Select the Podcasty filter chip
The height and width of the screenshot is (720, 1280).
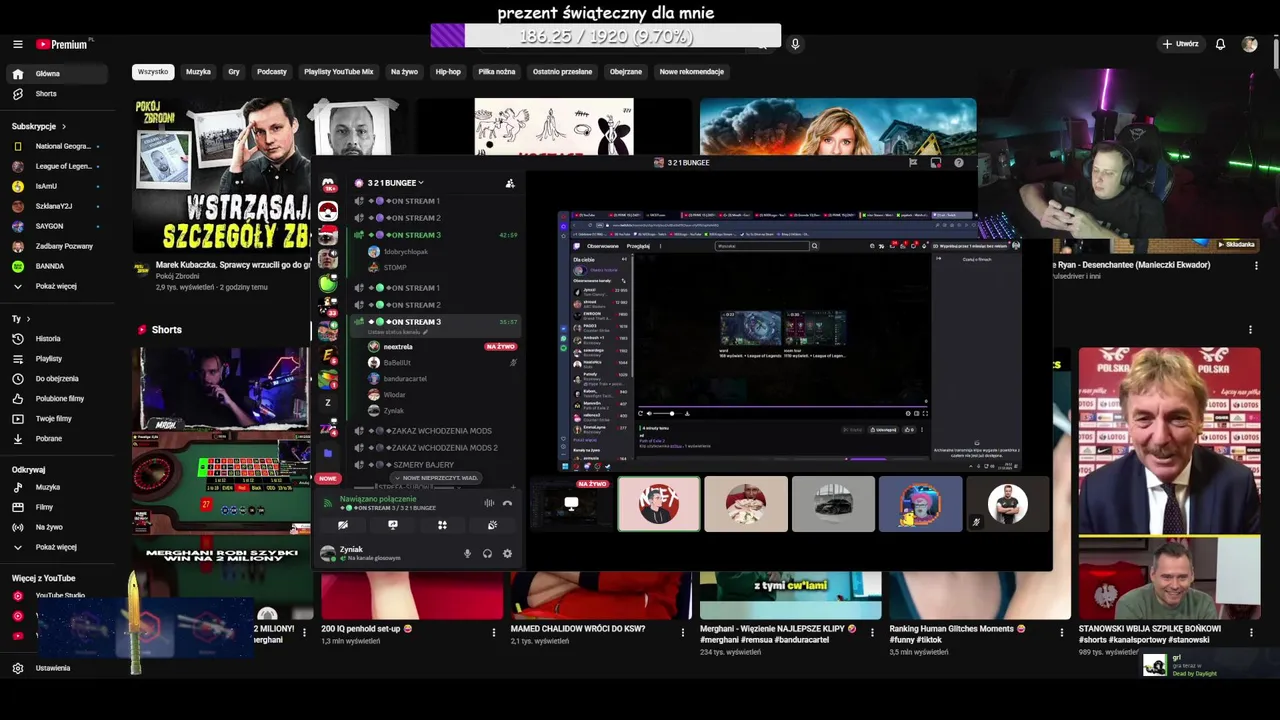(x=272, y=72)
